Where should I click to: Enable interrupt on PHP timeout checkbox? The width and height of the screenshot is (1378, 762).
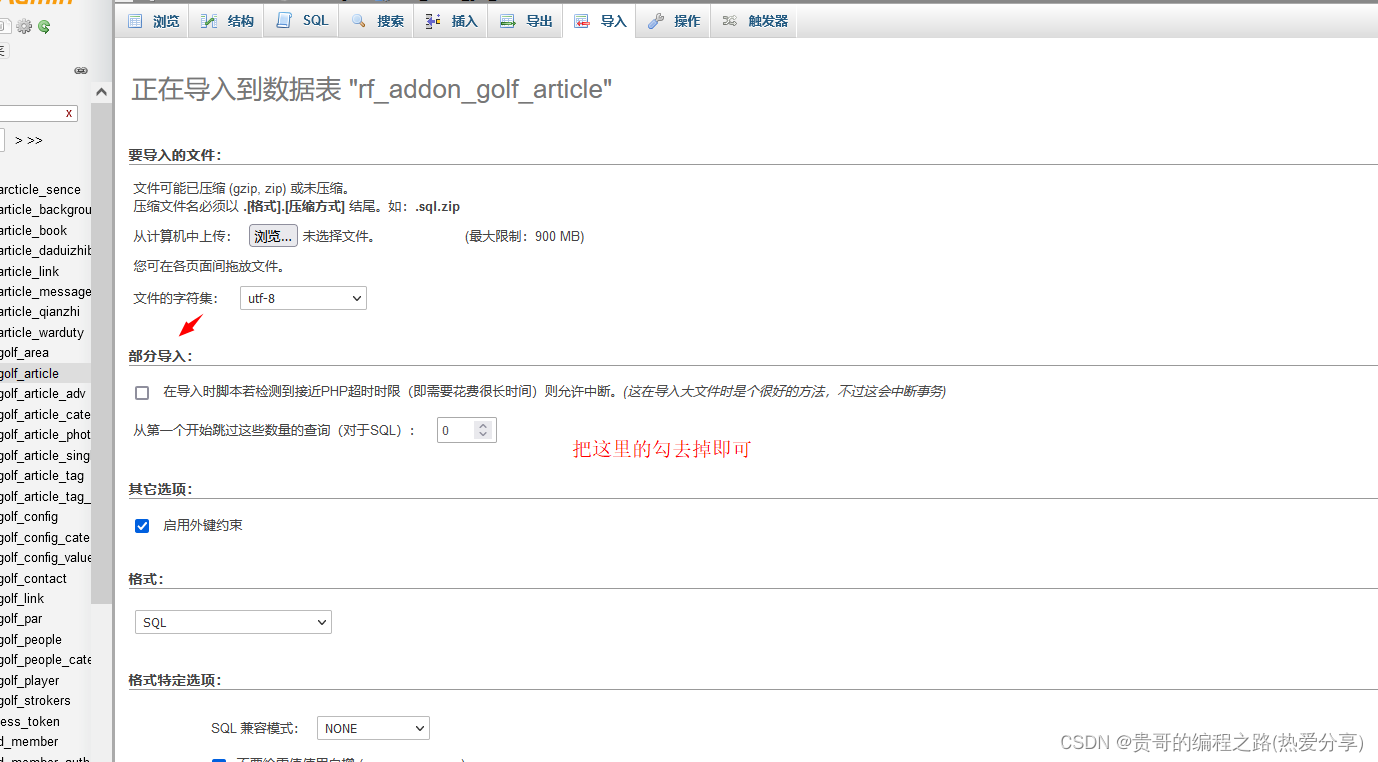pos(141,392)
